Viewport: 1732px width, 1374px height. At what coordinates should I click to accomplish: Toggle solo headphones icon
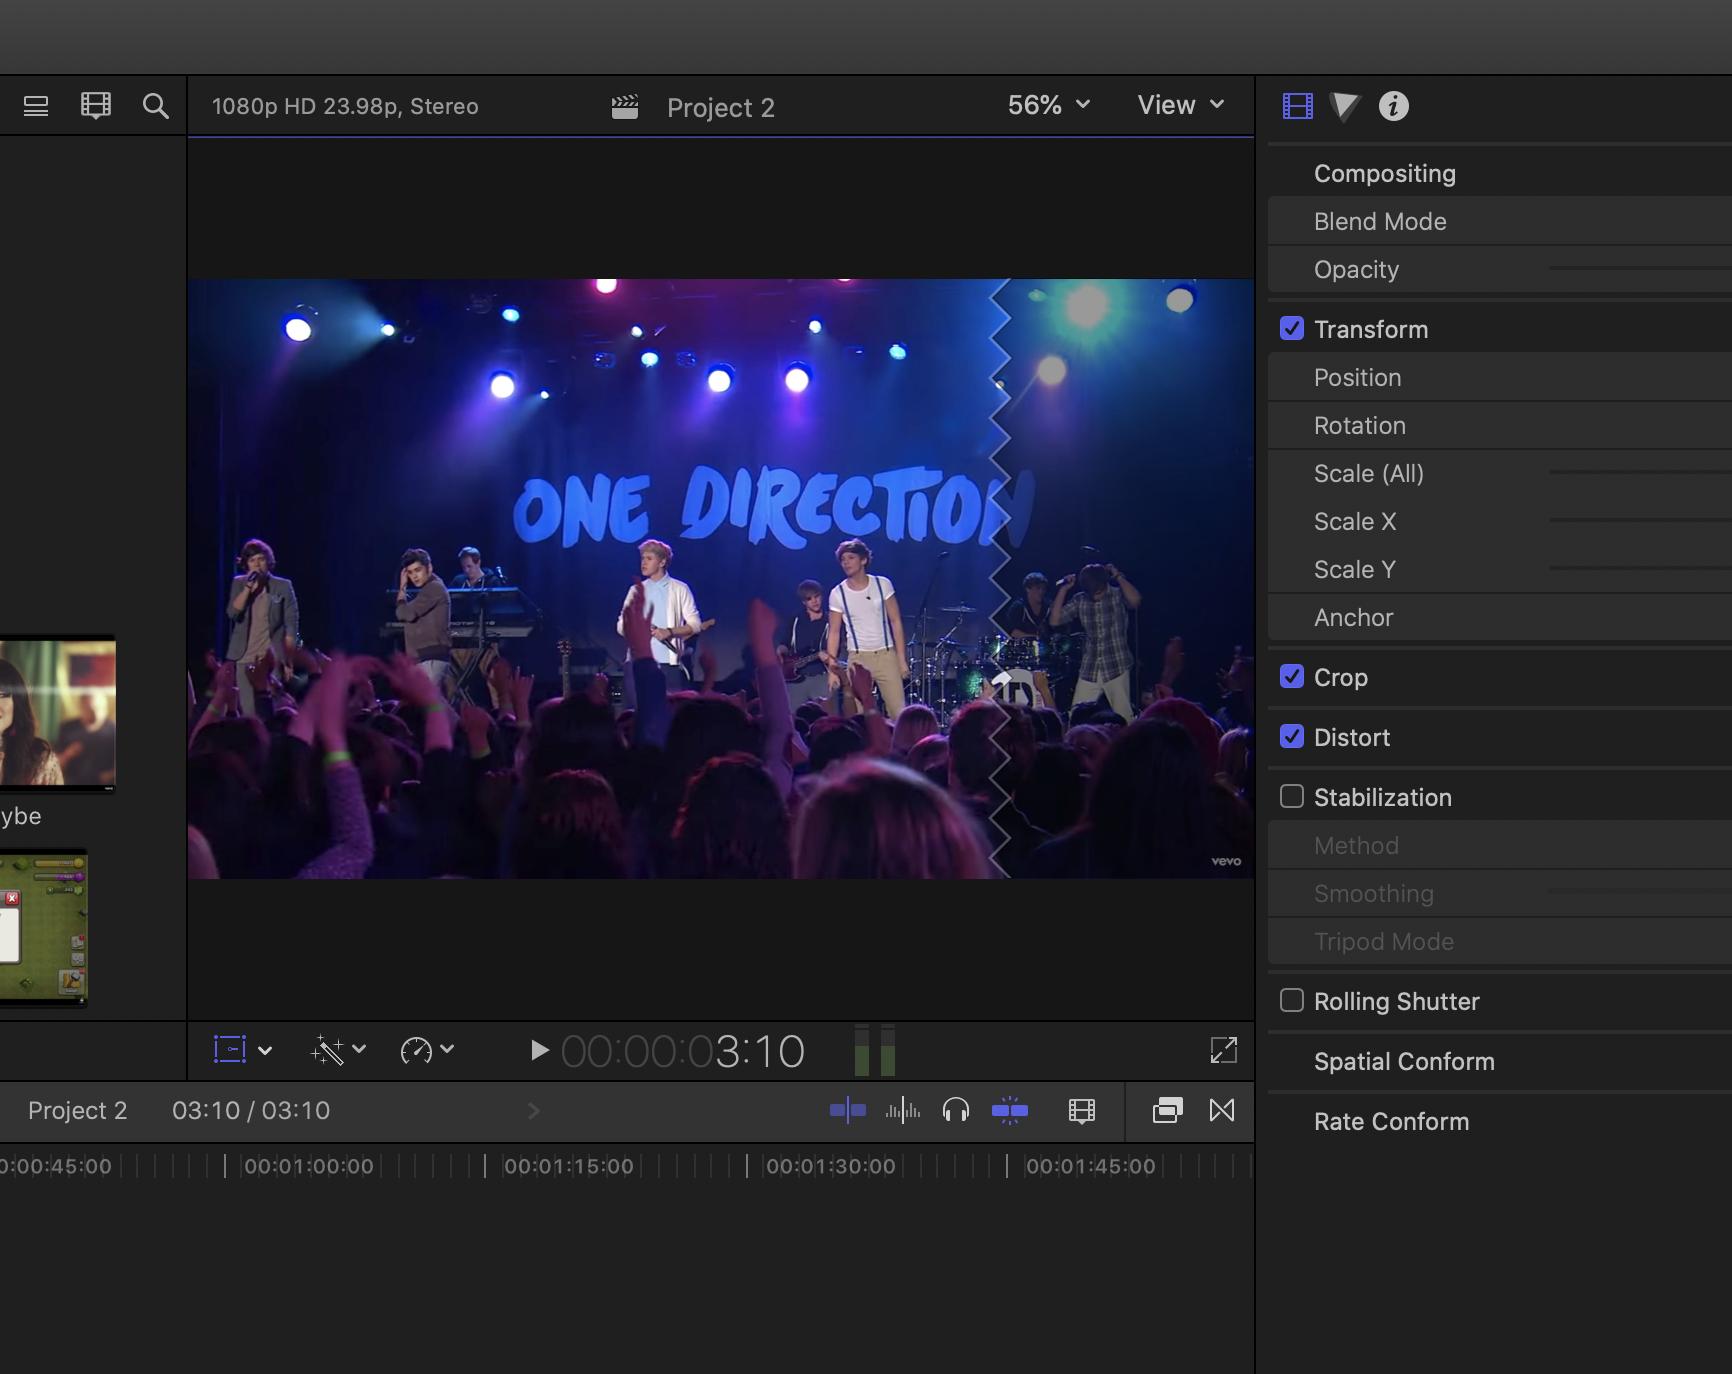point(956,1110)
